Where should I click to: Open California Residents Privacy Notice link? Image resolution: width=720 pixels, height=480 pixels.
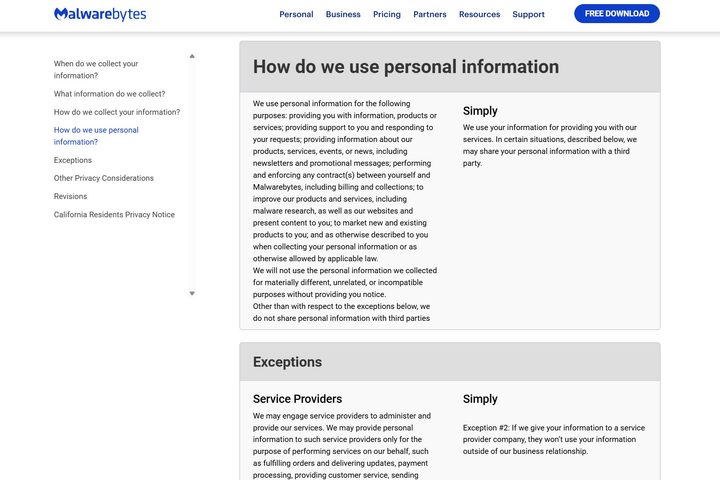click(114, 215)
